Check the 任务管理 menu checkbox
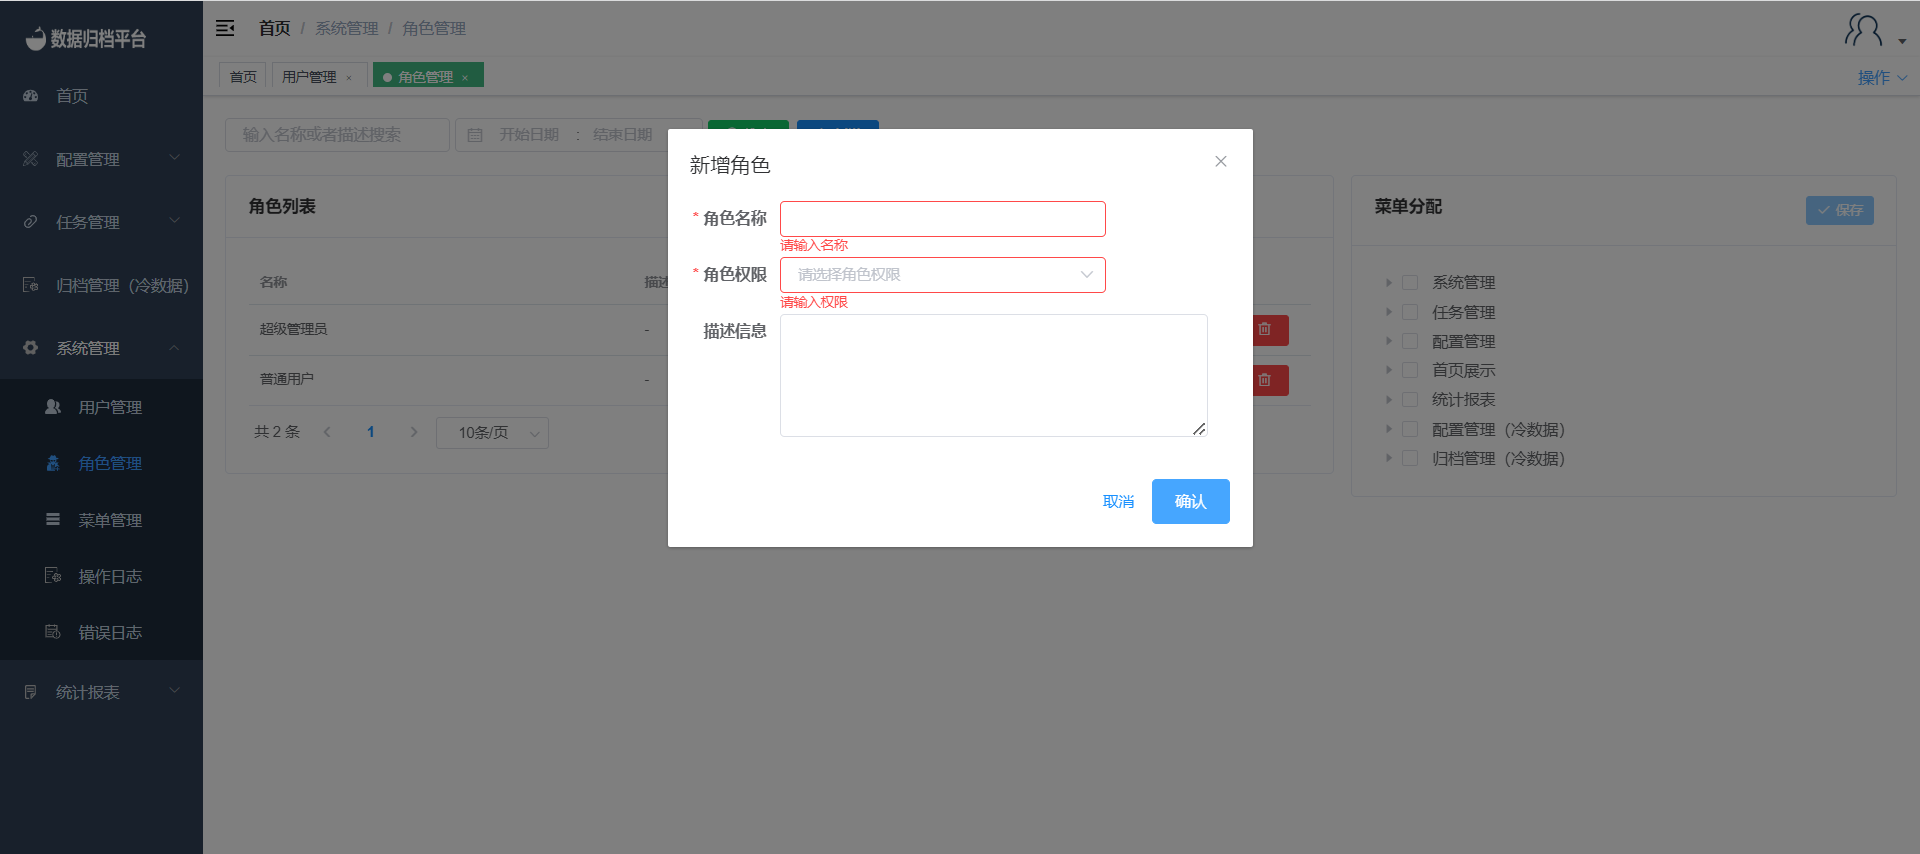Image resolution: width=1920 pixels, height=854 pixels. 1410,312
